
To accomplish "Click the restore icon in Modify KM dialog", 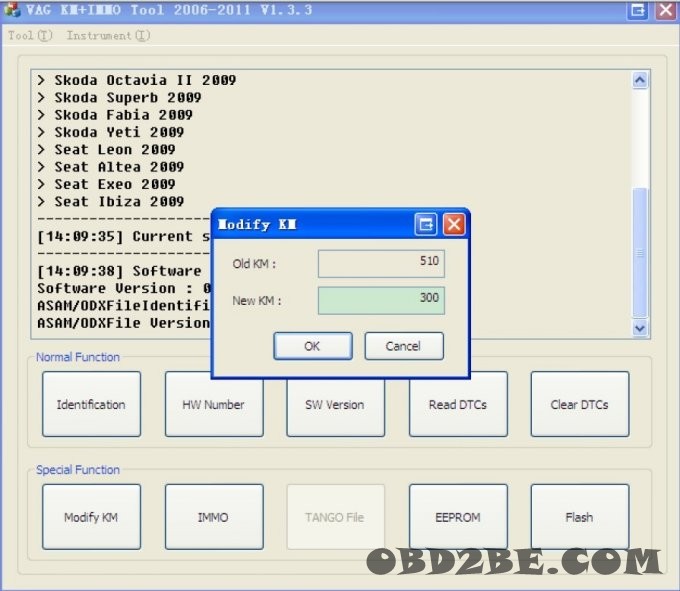I will point(425,224).
